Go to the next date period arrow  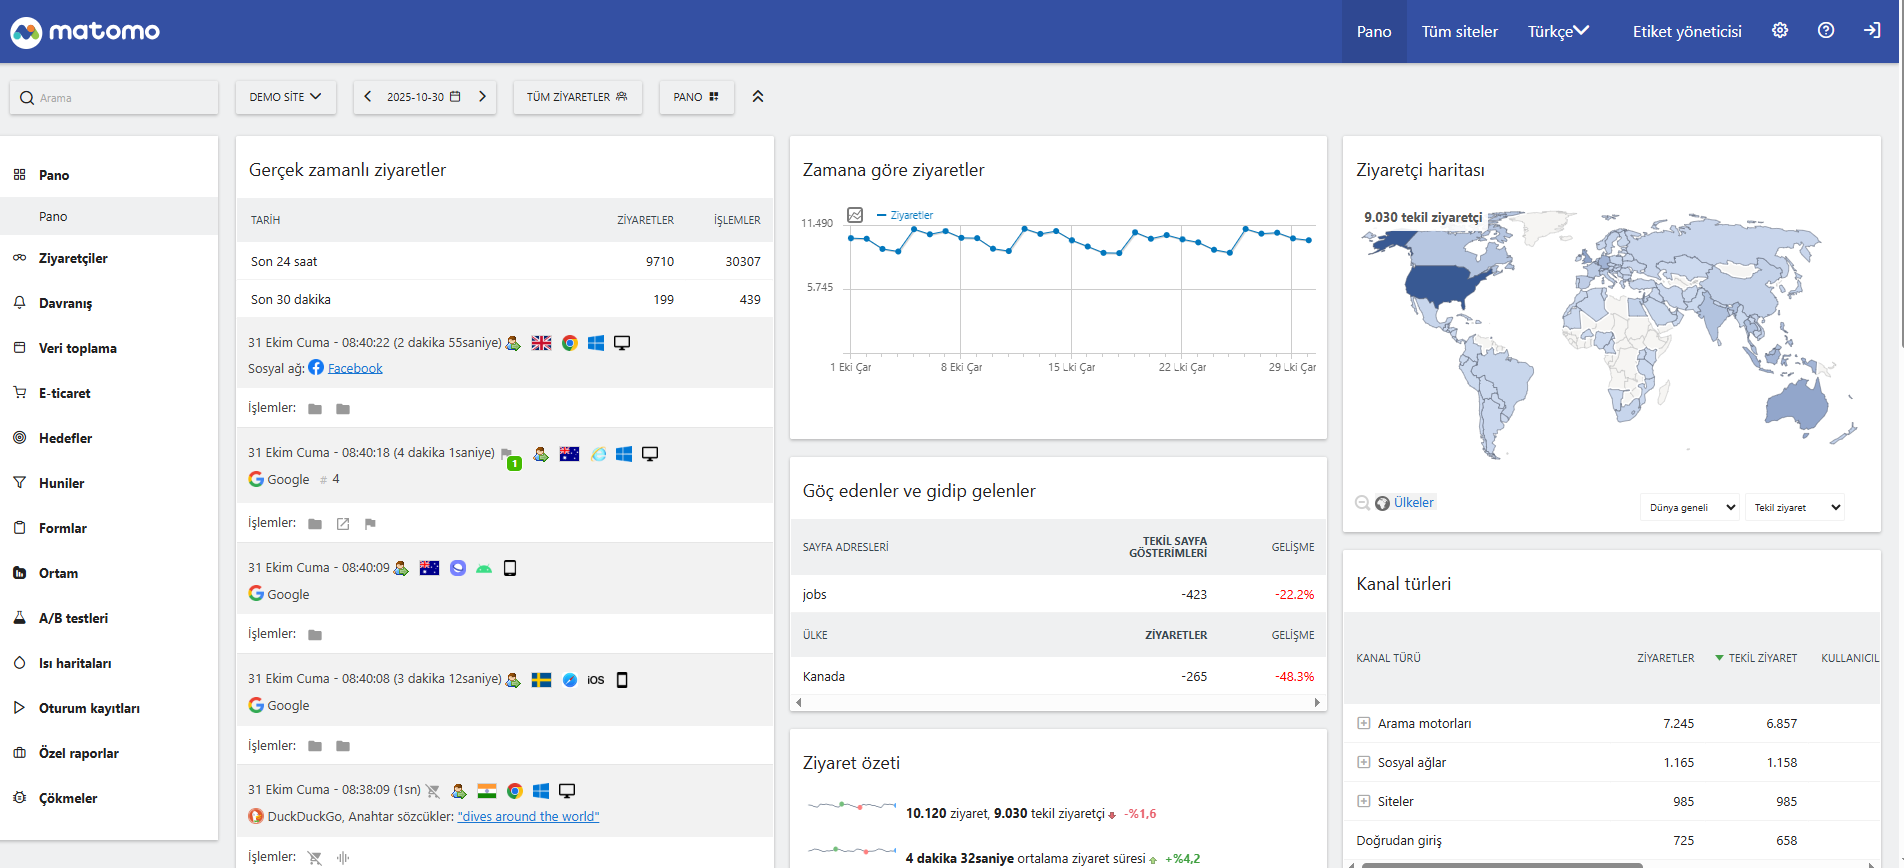[482, 97]
